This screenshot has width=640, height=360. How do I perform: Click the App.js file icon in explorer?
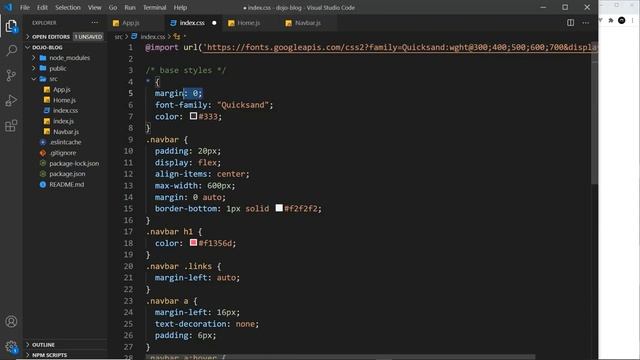tap(47, 89)
